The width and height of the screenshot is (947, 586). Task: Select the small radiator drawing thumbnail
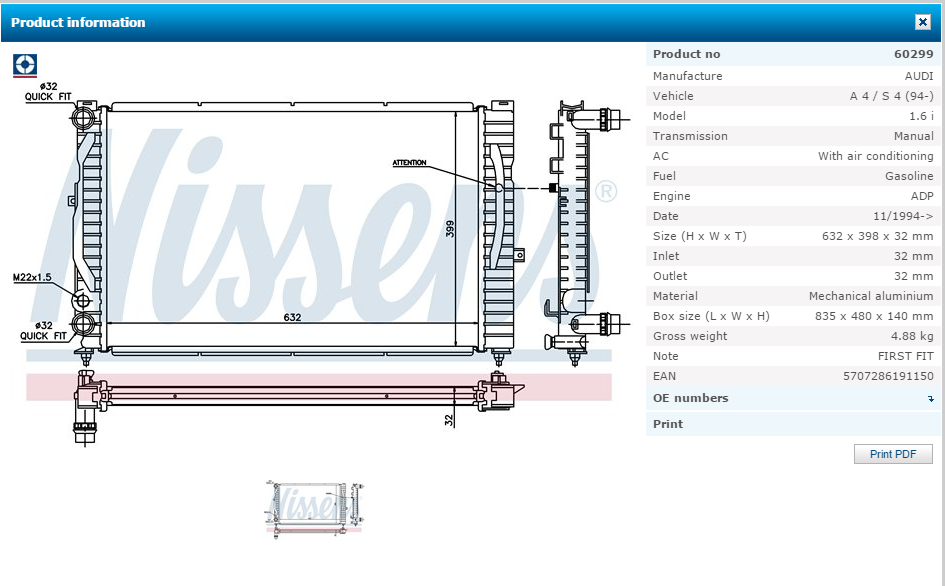(x=315, y=509)
